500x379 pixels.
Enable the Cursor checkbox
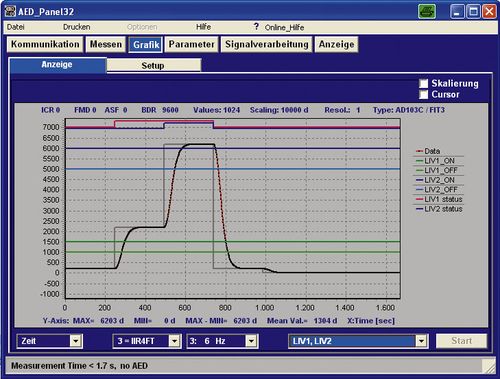pyautogui.click(x=423, y=94)
